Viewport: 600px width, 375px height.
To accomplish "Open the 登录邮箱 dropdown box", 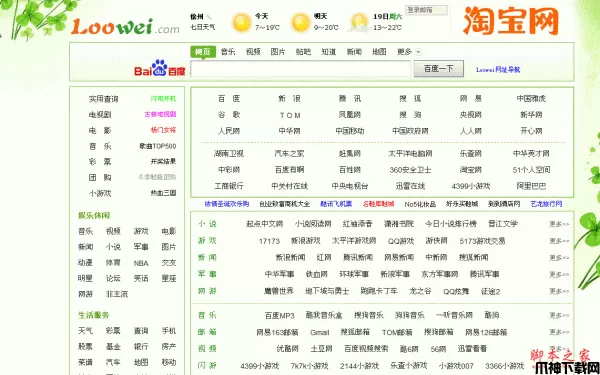I will [x=426, y=10].
